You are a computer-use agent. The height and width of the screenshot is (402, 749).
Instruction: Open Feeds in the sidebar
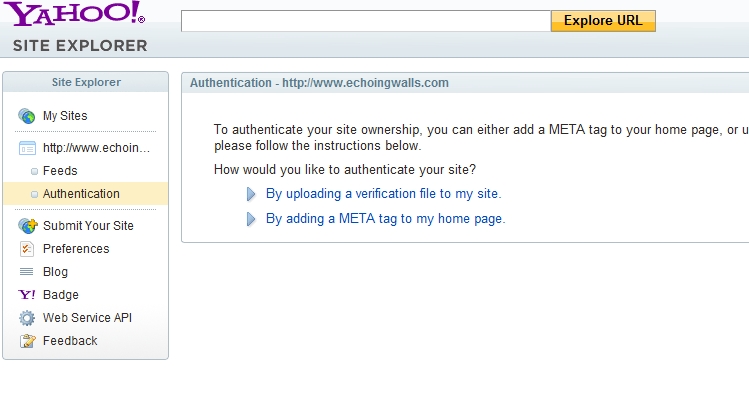[60, 171]
